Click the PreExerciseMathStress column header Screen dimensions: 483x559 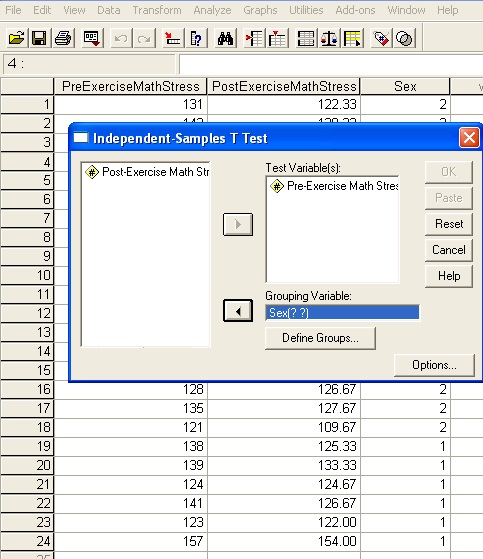(130, 86)
